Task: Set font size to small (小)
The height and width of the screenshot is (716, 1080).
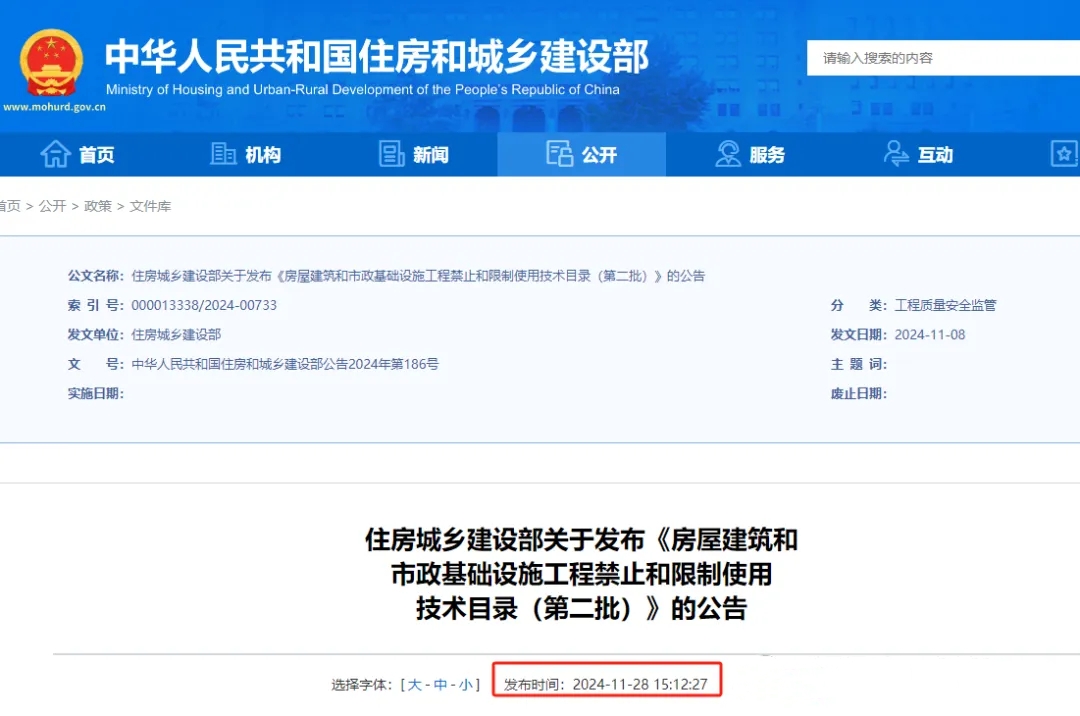Action: [465, 685]
